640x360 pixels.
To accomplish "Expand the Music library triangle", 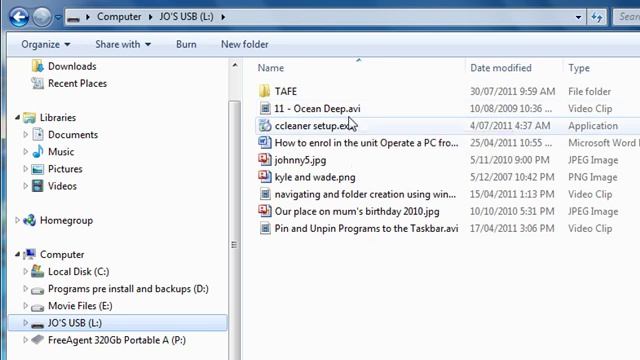I will (25, 151).
